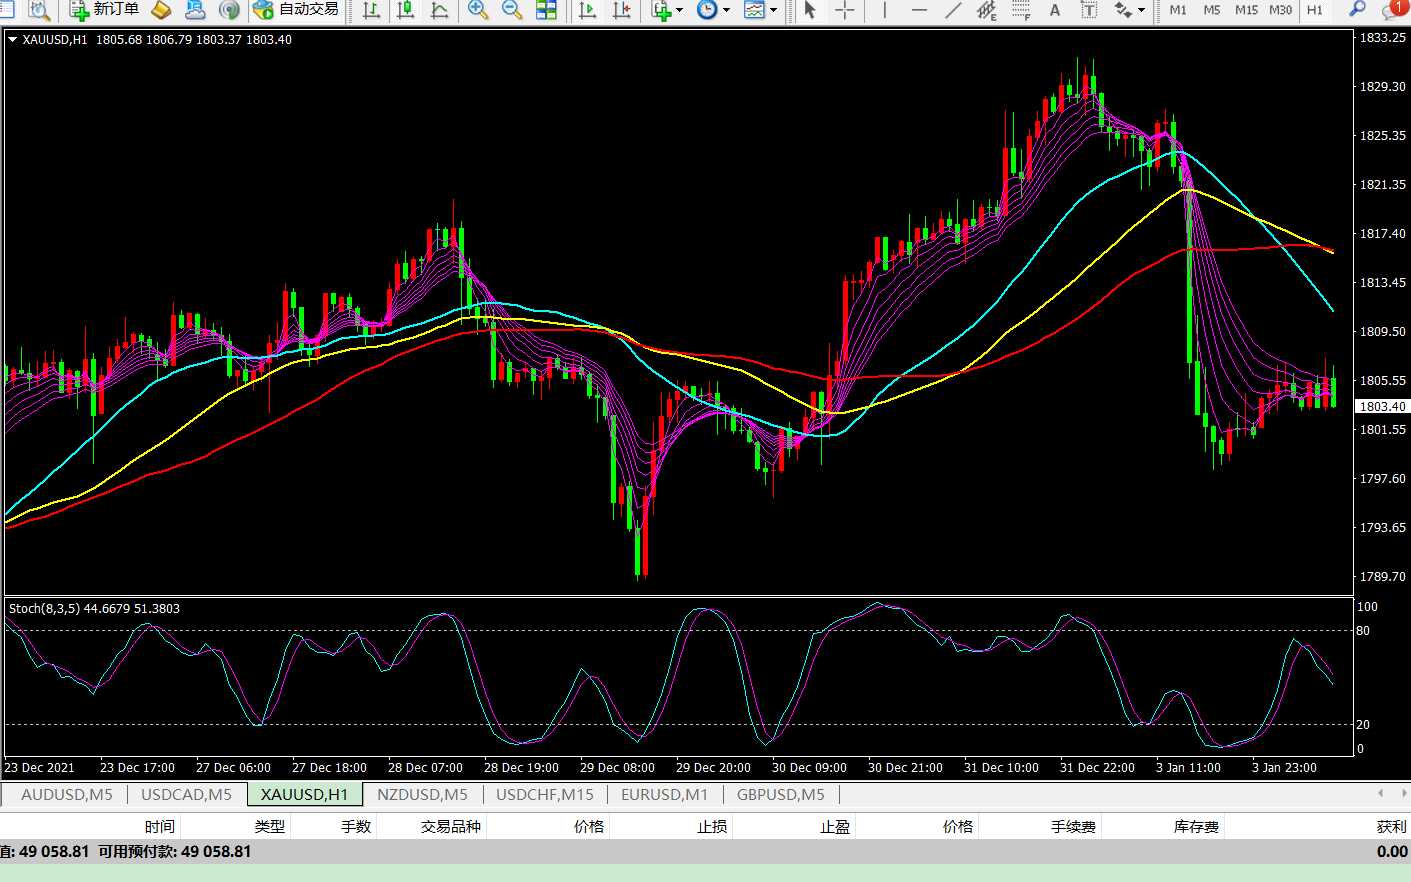Switch to M1 timeframe
The width and height of the screenshot is (1411, 882).
[x=1178, y=10]
